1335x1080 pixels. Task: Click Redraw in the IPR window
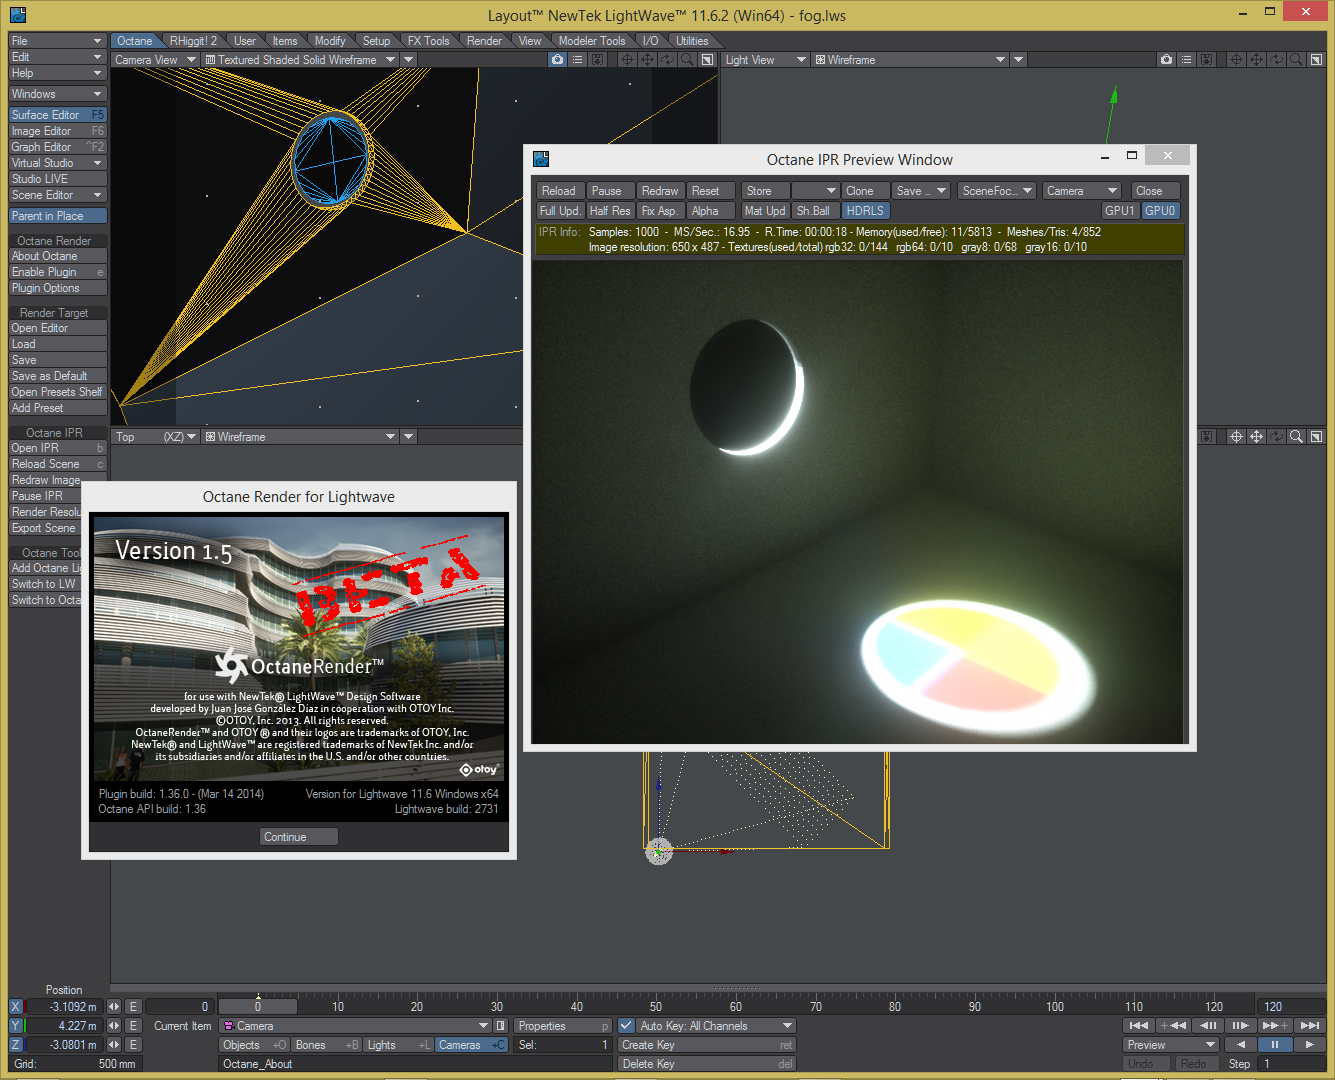[x=660, y=191]
